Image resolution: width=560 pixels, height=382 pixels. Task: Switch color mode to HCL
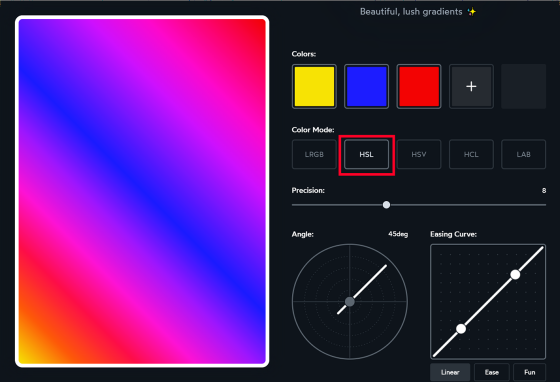point(471,154)
